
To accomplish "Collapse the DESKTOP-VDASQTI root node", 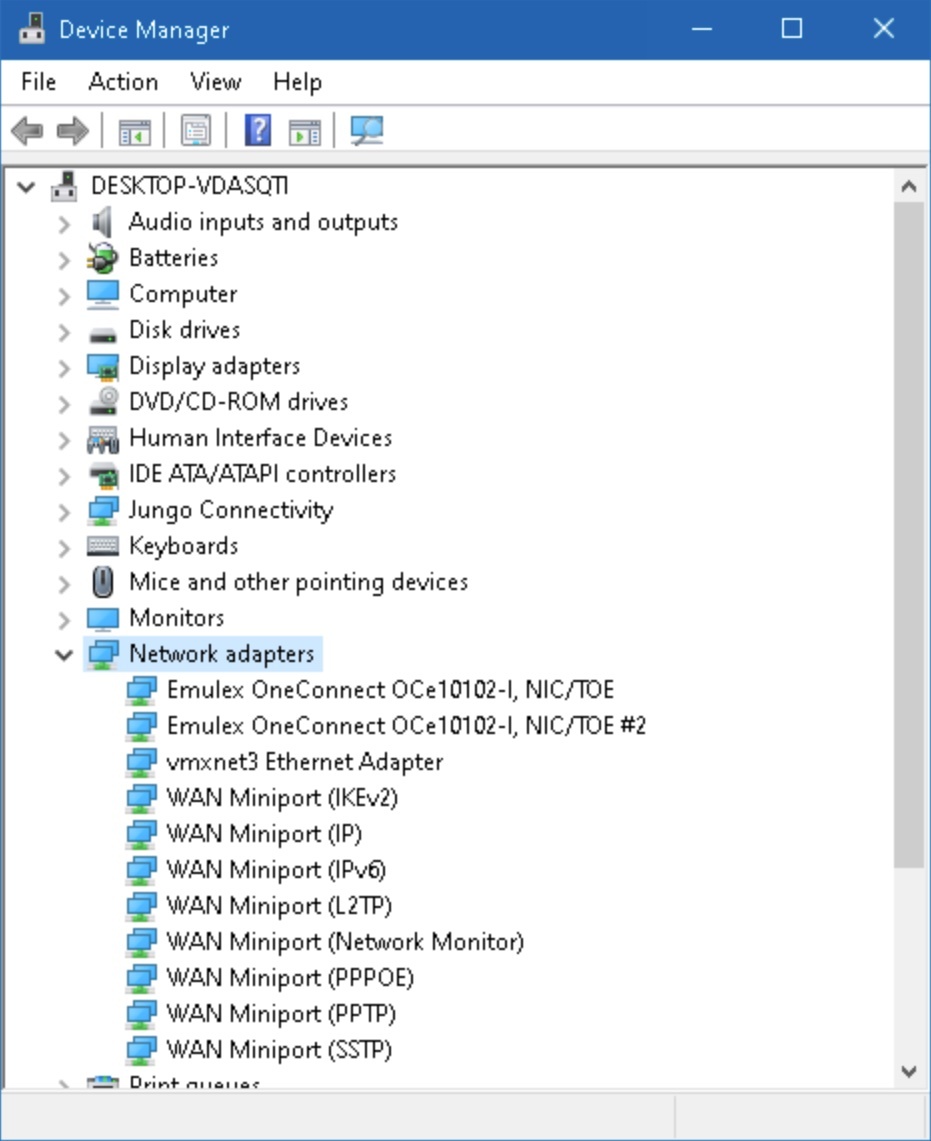I will (x=26, y=187).
